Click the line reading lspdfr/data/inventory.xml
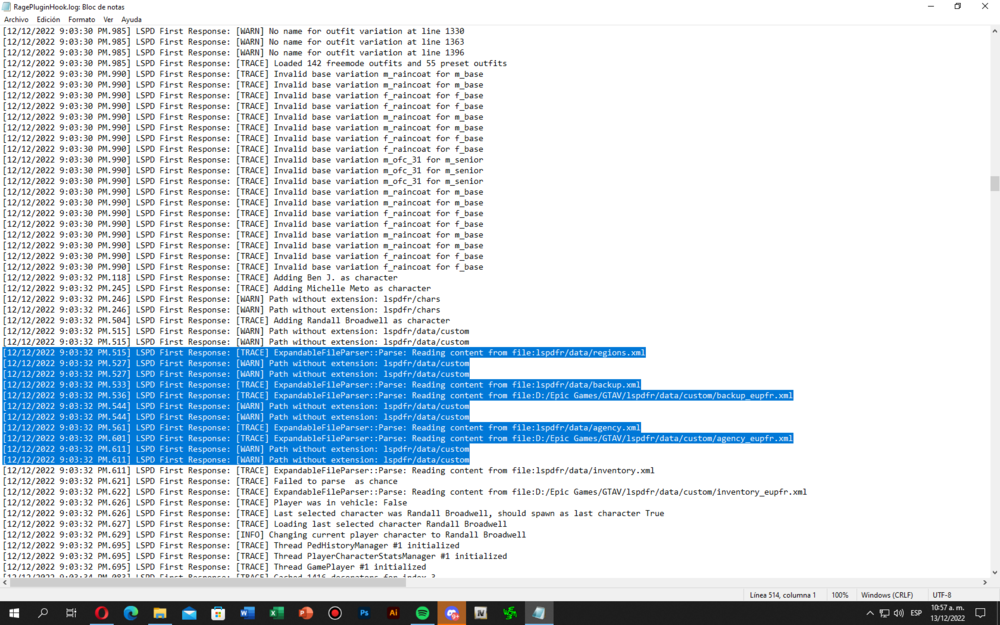1000x625 pixels. click(328, 471)
